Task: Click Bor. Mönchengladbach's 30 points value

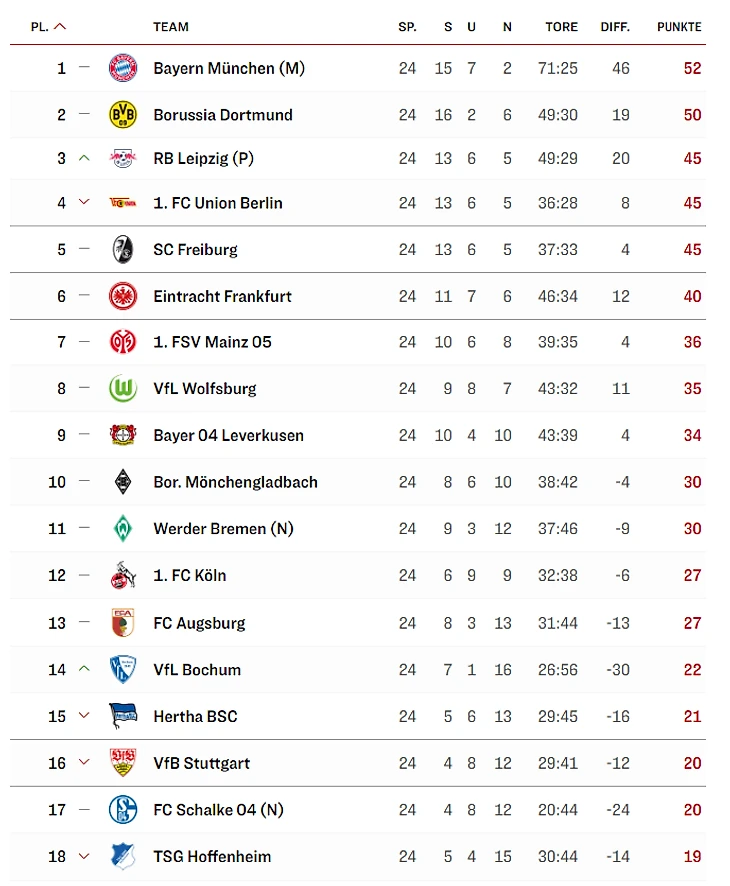Action: pos(692,482)
